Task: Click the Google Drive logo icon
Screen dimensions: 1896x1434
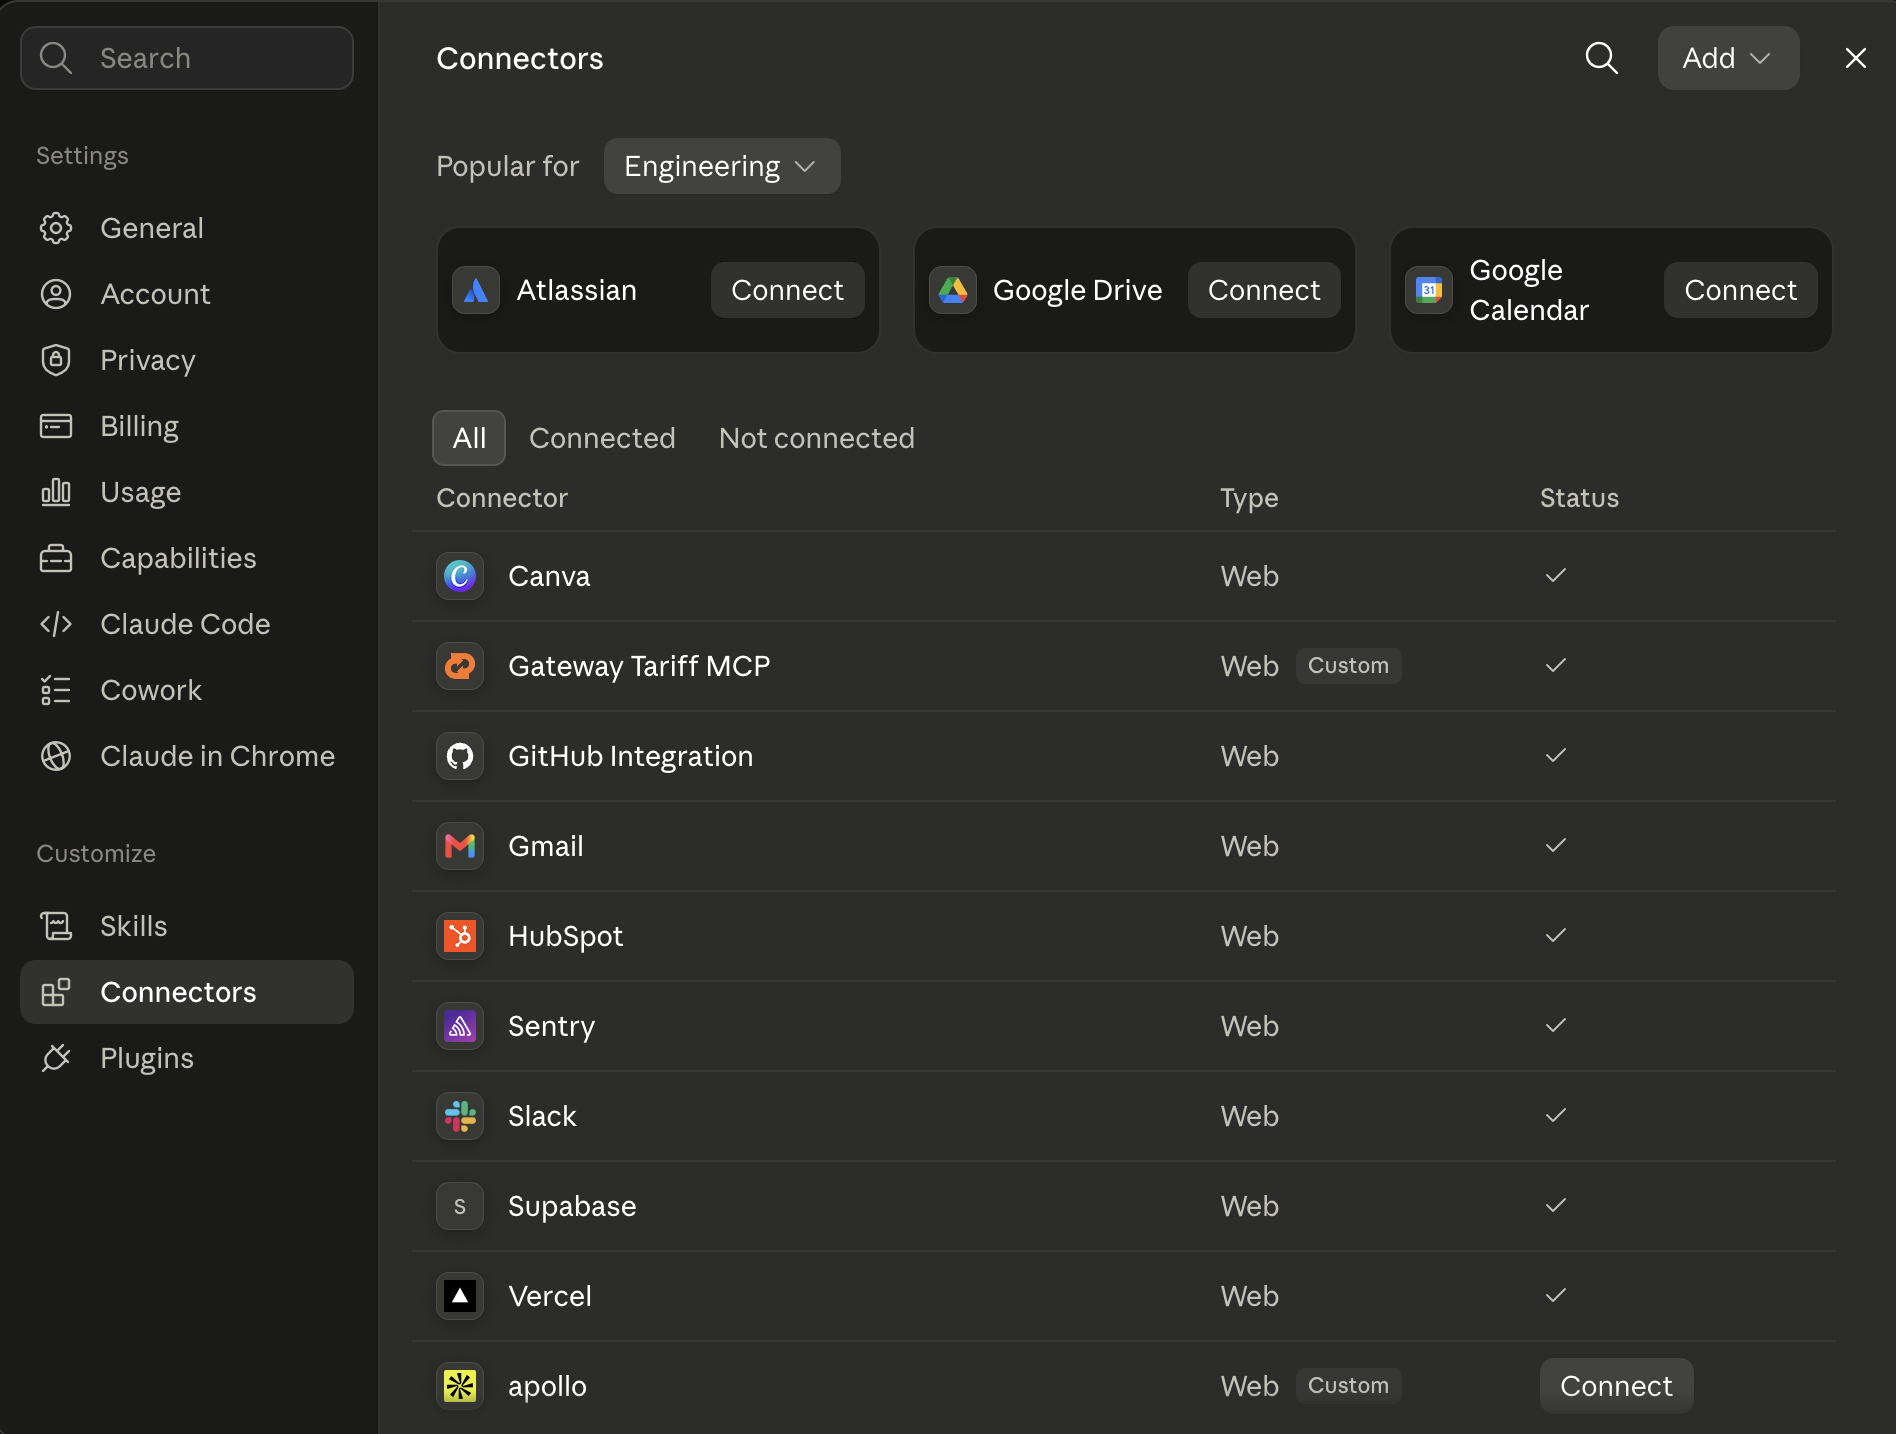Action: [953, 290]
